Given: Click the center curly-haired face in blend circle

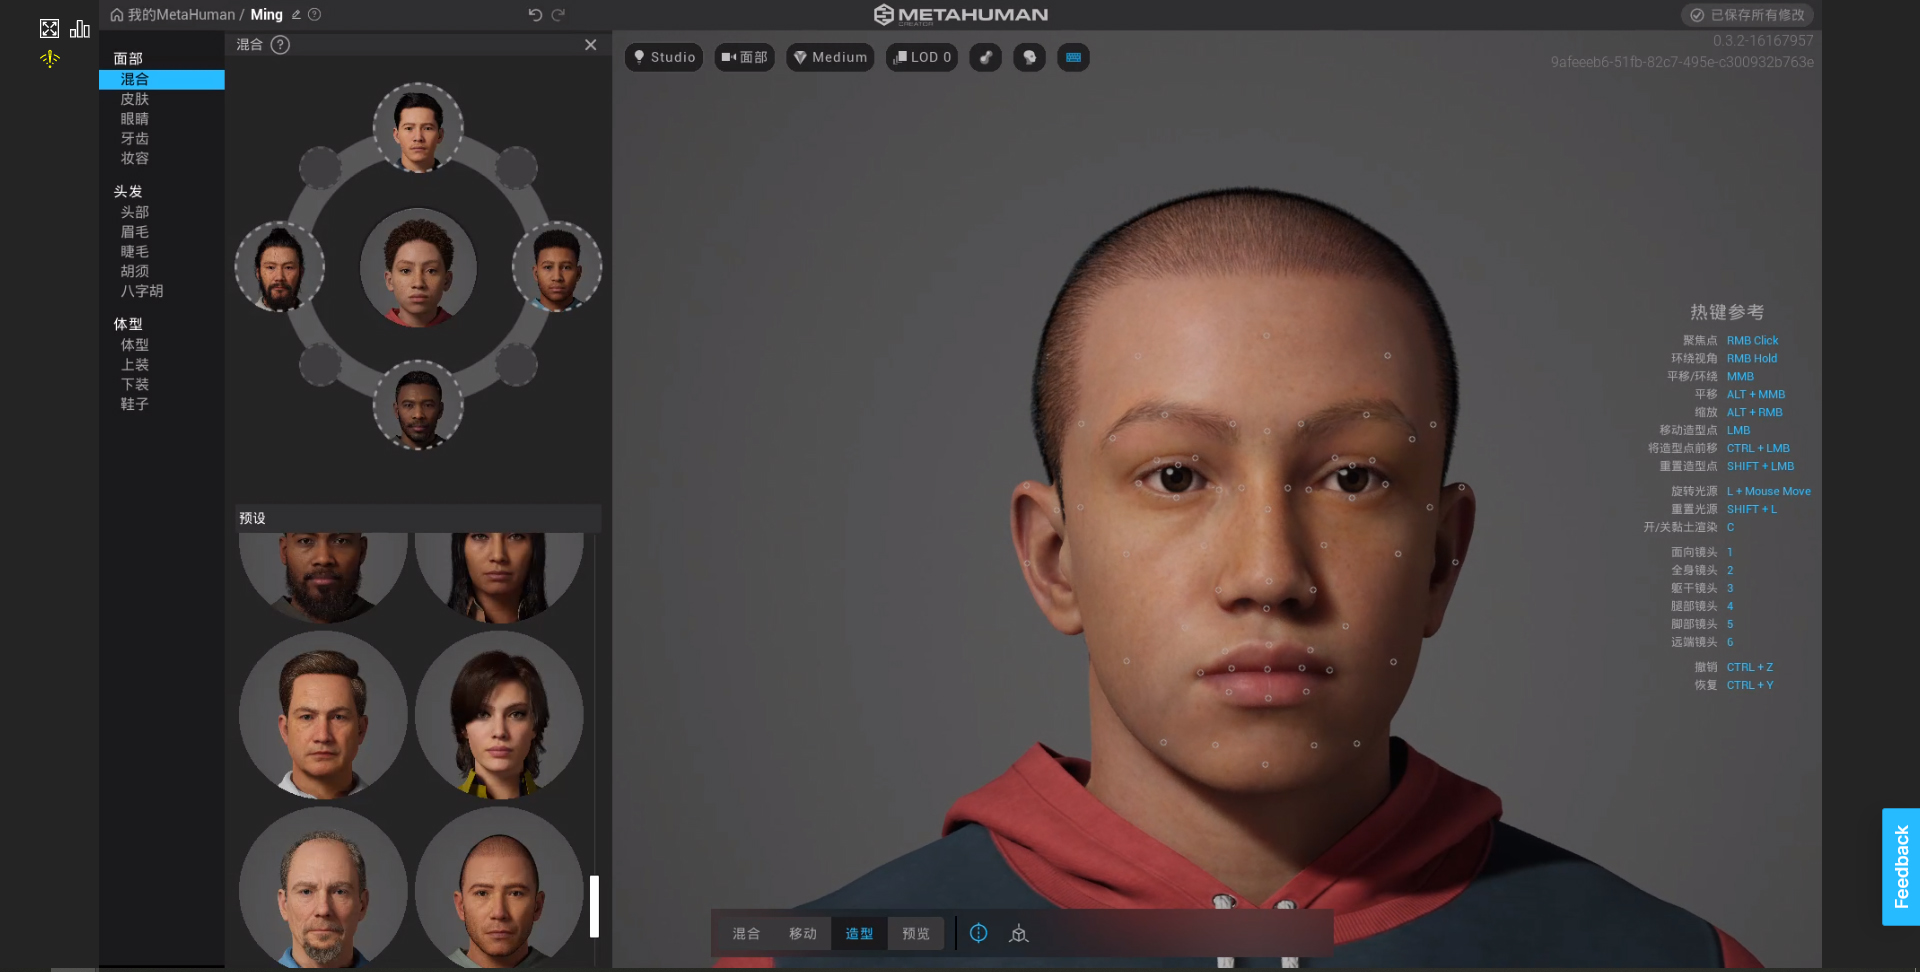Looking at the screenshot, I should 418,267.
